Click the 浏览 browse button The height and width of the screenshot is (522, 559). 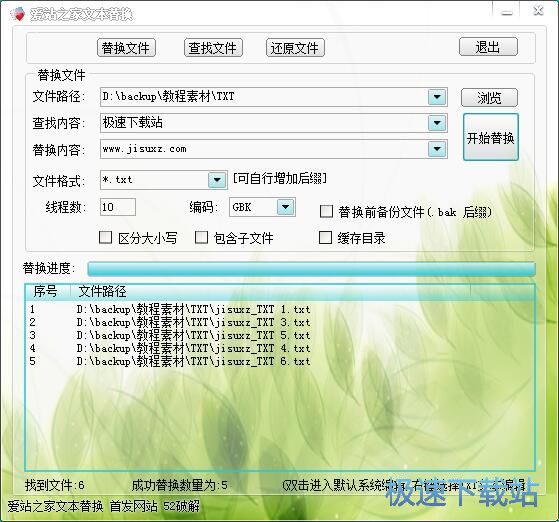[x=489, y=98]
